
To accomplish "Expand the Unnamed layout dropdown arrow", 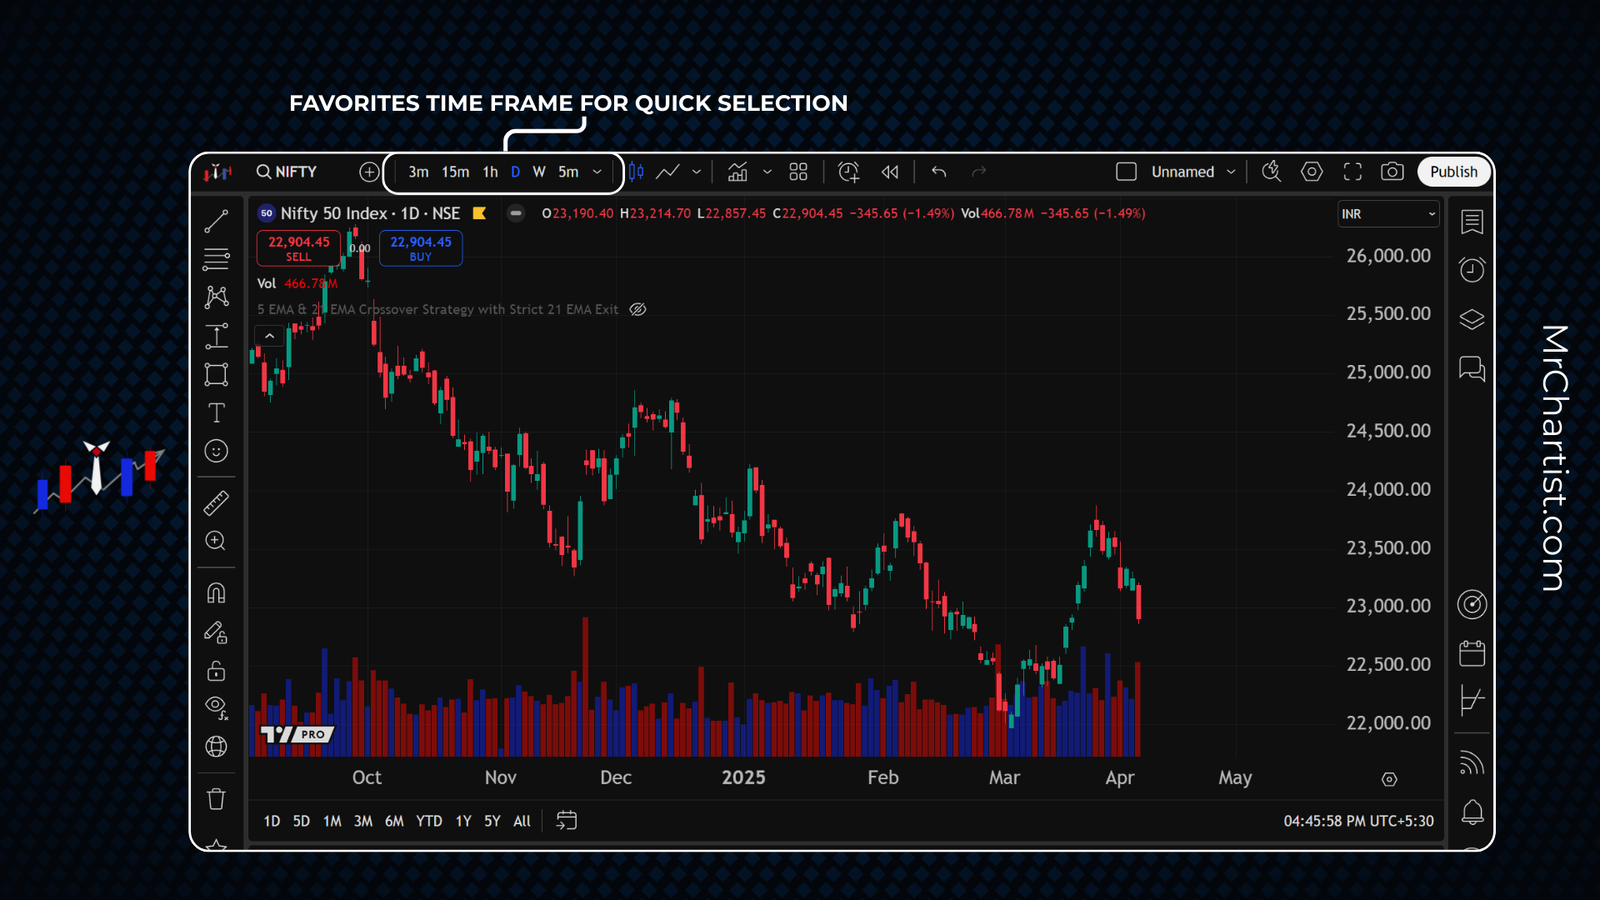I will (x=1231, y=172).
